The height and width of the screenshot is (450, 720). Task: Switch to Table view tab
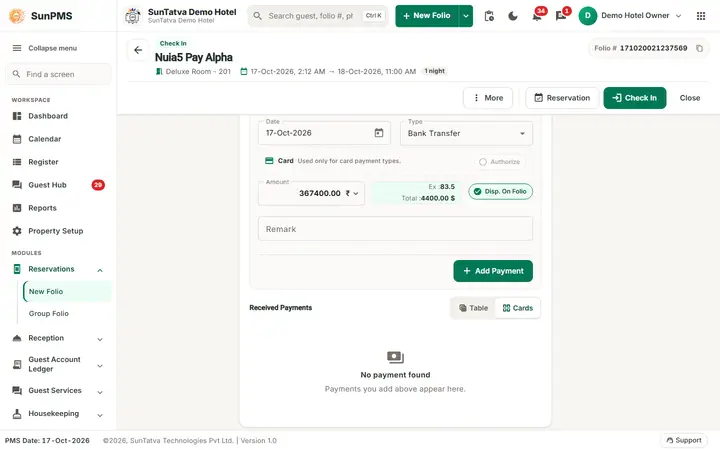click(473, 308)
